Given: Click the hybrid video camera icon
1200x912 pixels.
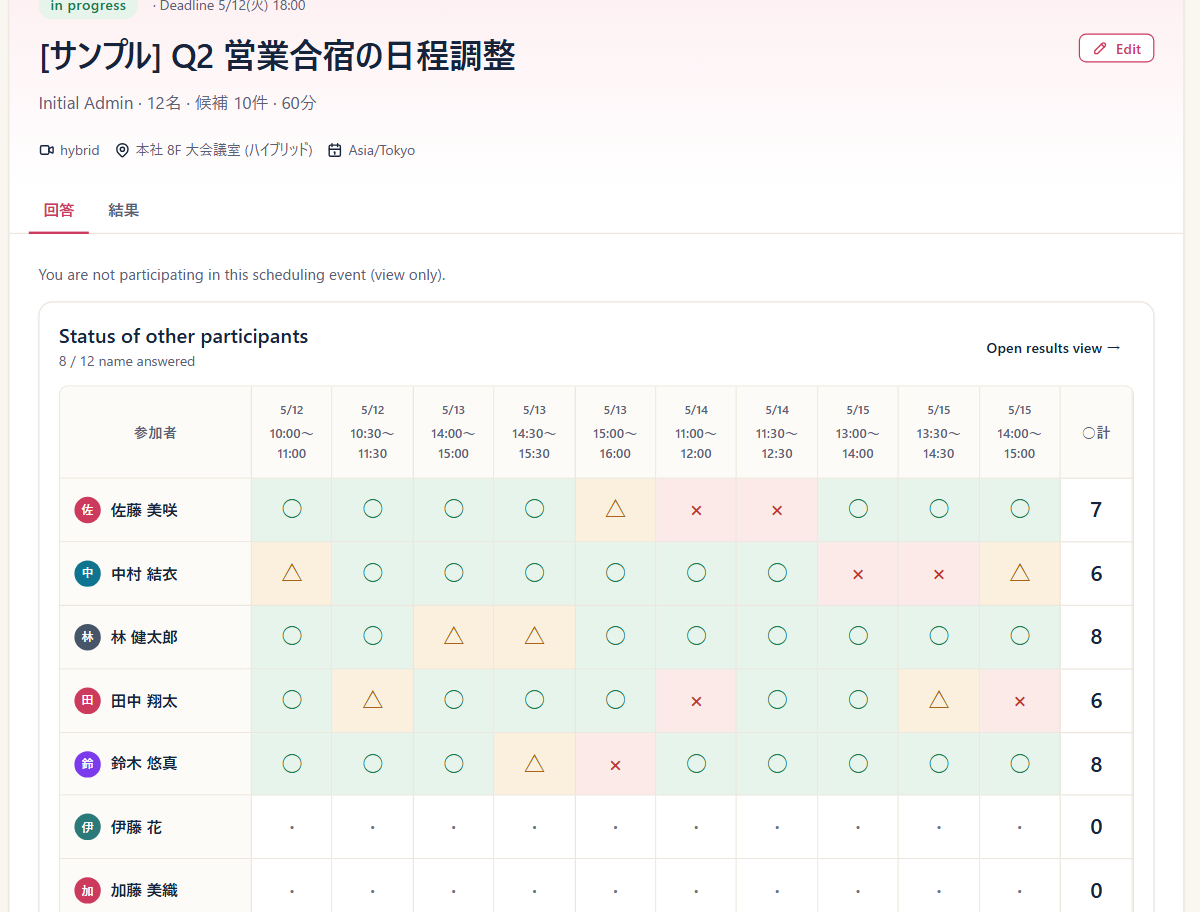Looking at the screenshot, I should [46, 150].
